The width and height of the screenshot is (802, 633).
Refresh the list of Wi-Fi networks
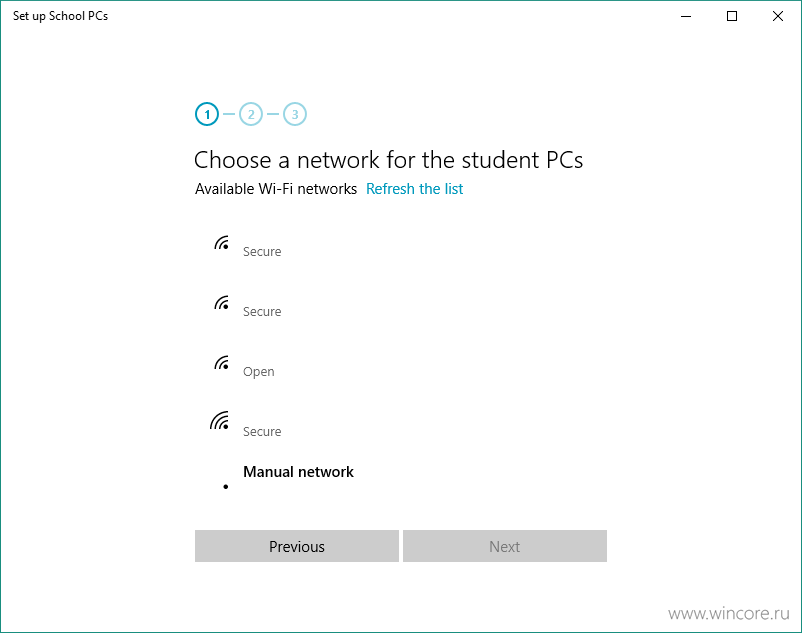point(414,189)
